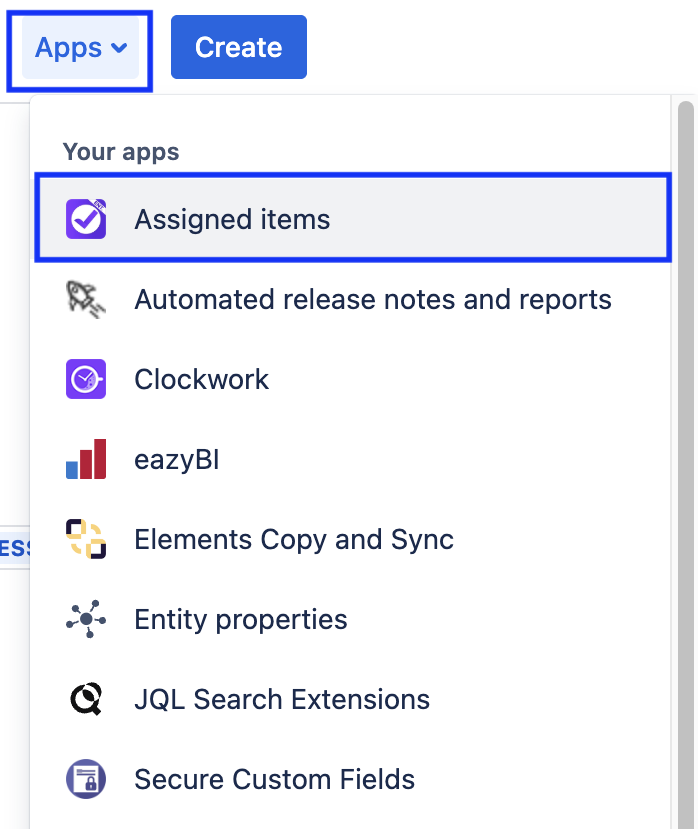Click the rocket icon for Automated release notes
The height and width of the screenshot is (829, 698).
[86, 299]
